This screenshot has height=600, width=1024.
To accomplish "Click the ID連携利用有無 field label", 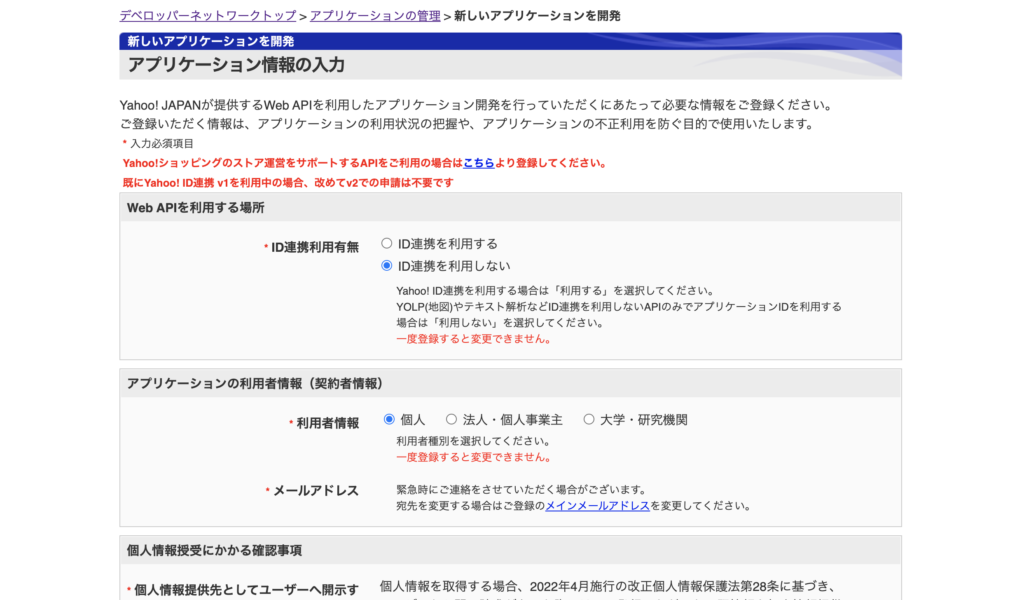I will pyautogui.click(x=314, y=247).
